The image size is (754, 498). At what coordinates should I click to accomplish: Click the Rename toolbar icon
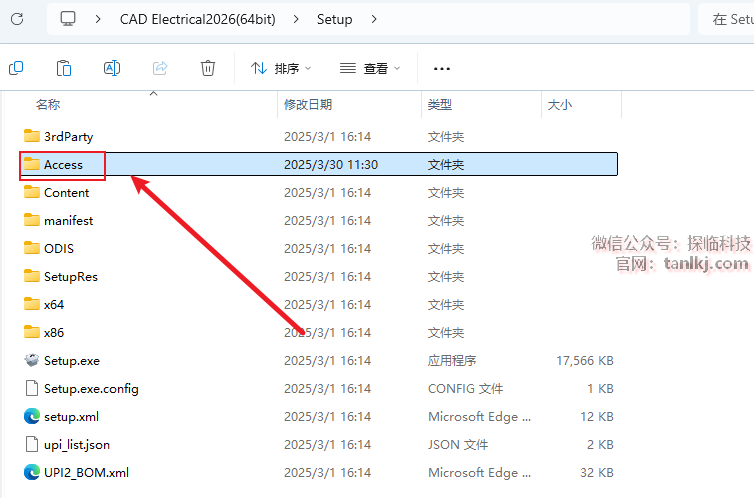[112, 68]
